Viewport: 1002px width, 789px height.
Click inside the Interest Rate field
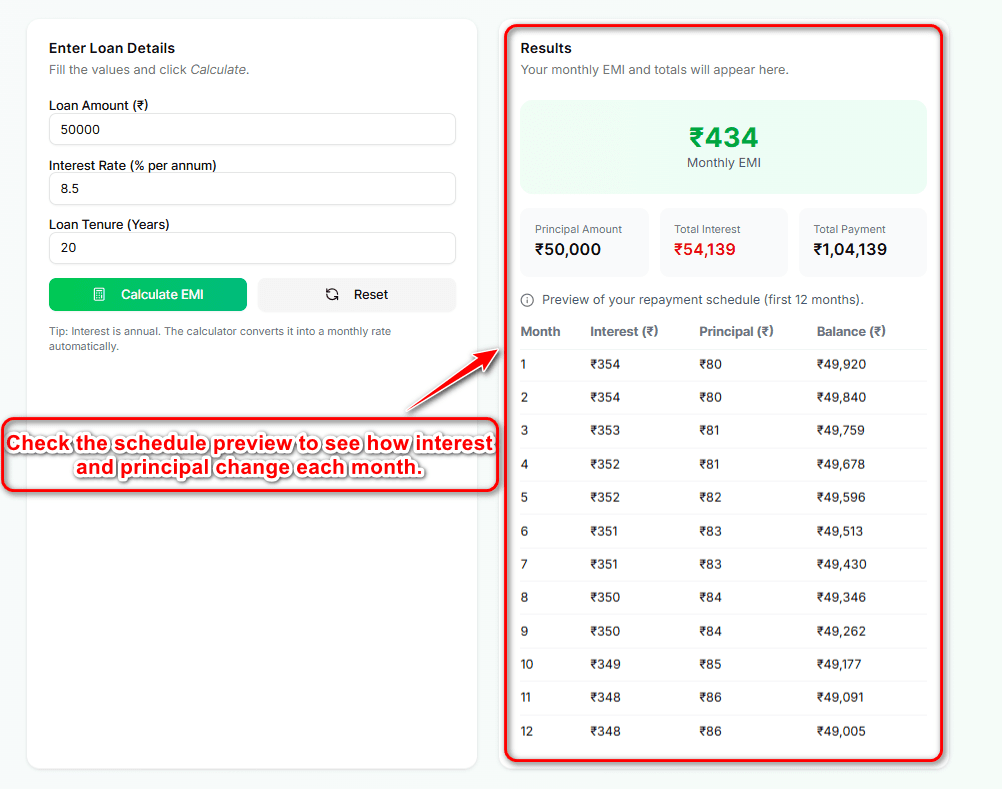click(x=252, y=188)
